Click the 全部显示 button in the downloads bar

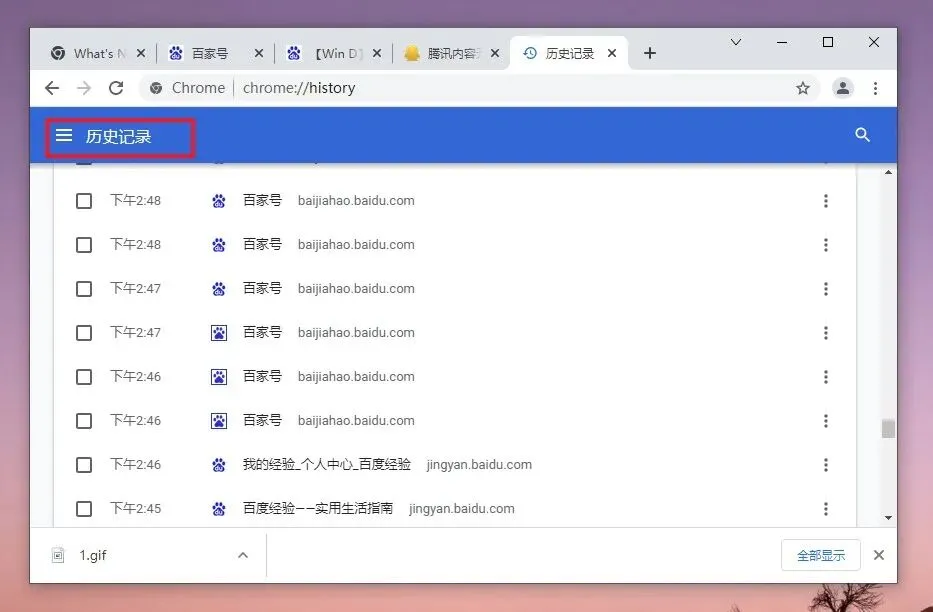pos(820,554)
